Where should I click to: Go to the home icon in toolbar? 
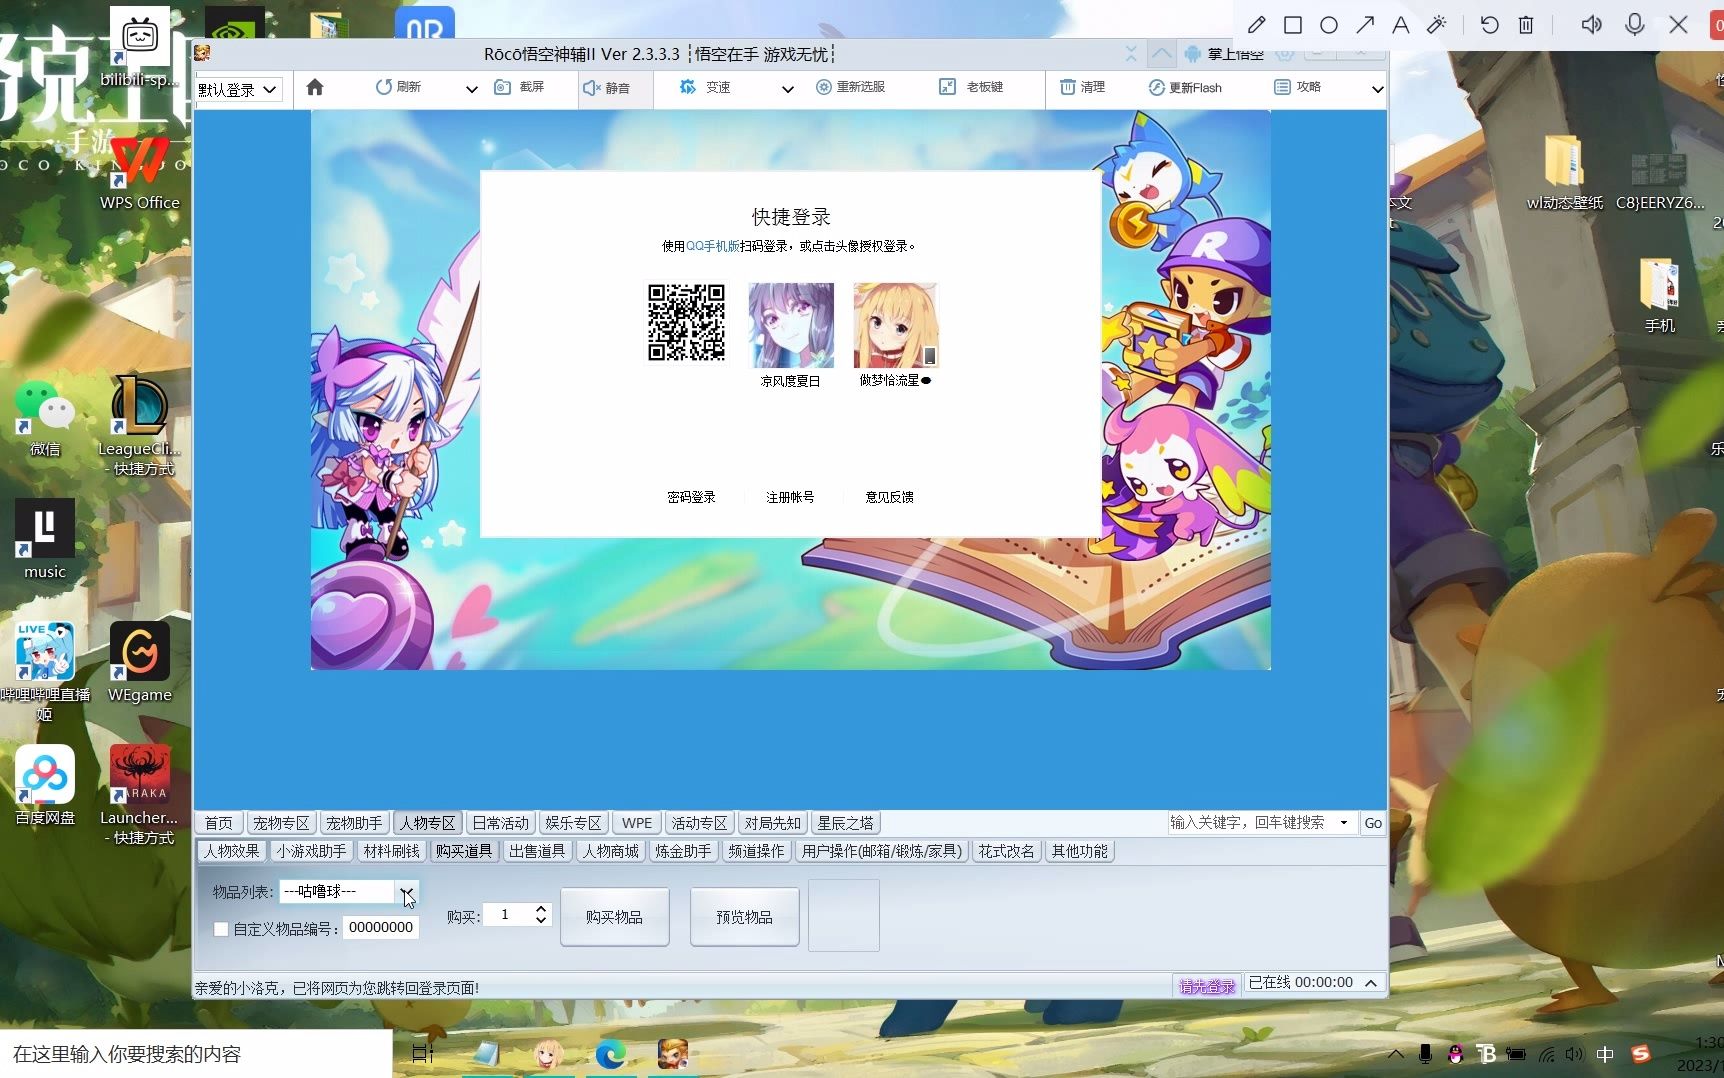coord(315,88)
